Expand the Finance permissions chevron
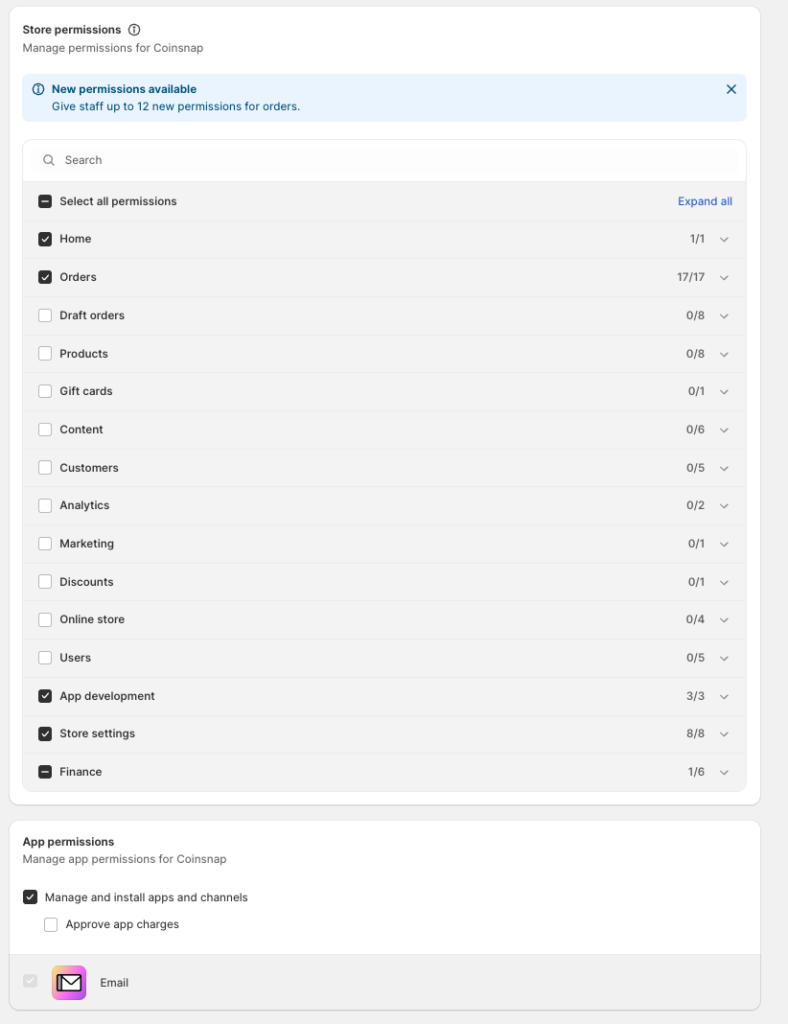Image resolution: width=788 pixels, height=1024 pixels. (724, 772)
